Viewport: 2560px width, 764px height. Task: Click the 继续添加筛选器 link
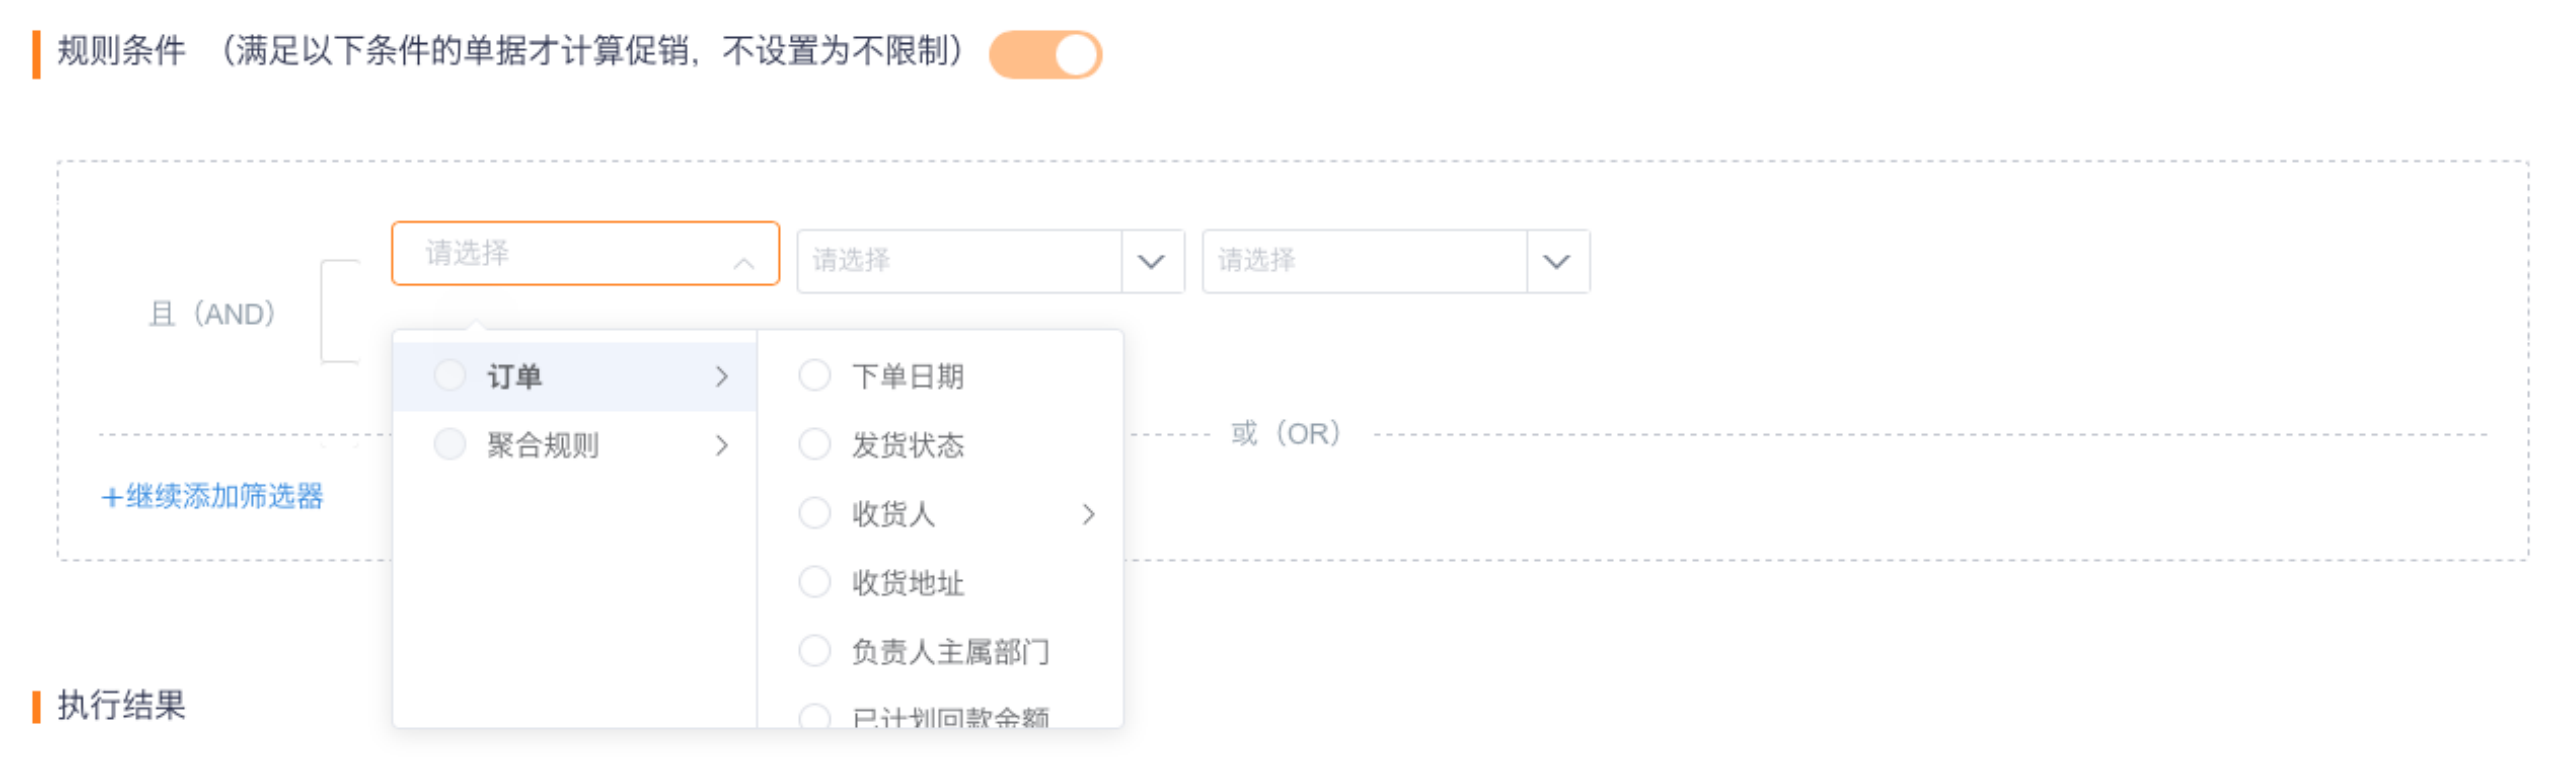tap(212, 496)
